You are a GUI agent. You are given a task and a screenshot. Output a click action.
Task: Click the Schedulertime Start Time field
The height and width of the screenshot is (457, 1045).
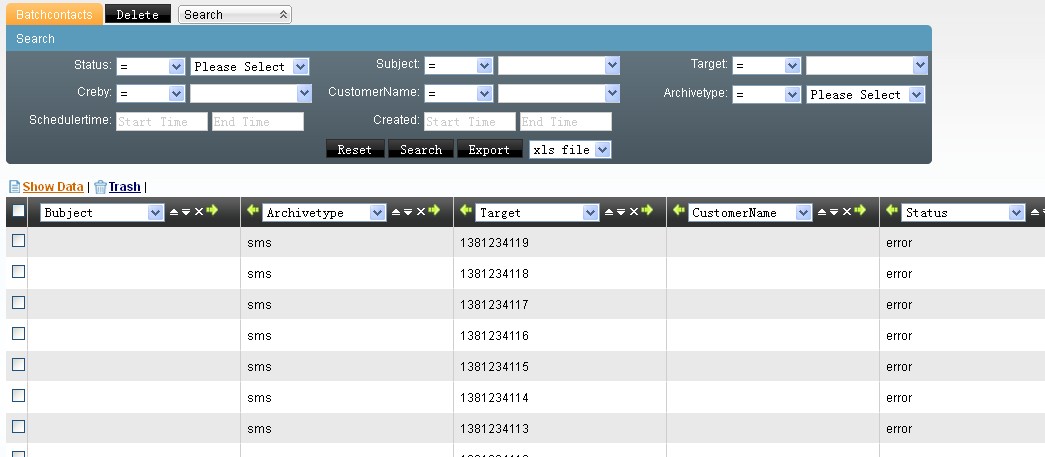[161, 122]
